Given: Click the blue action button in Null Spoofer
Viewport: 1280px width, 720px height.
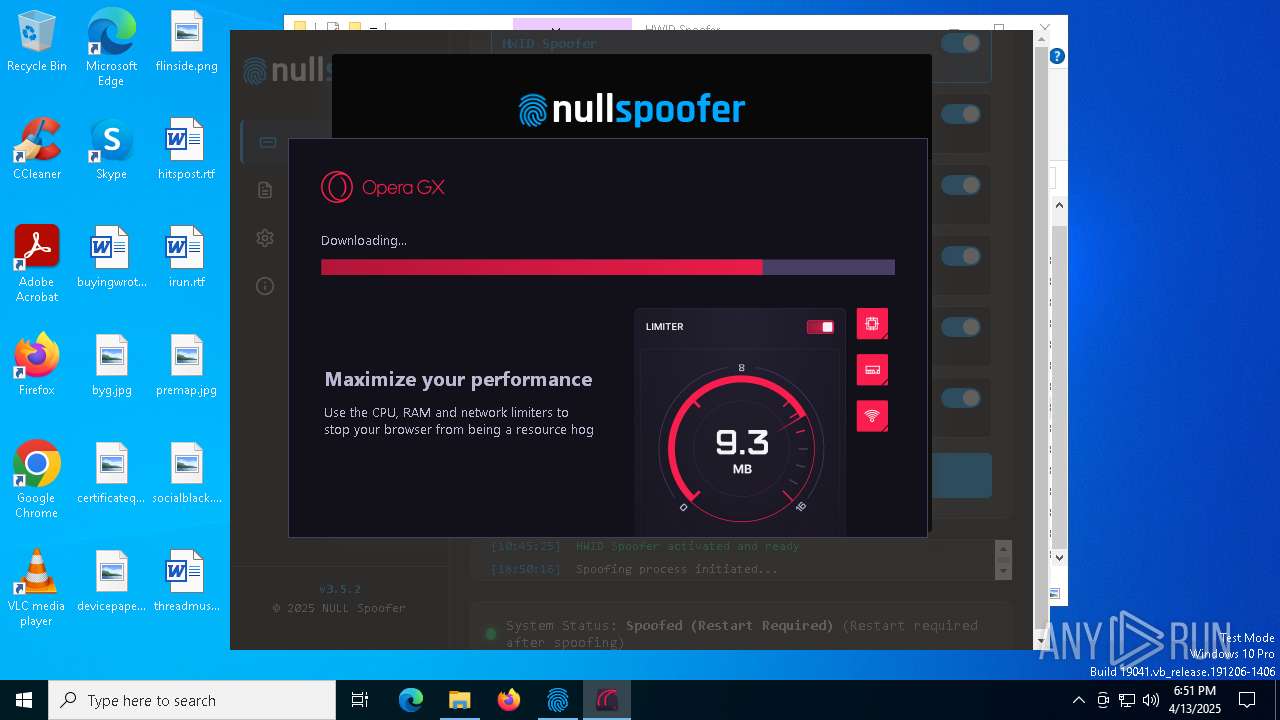Looking at the screenshot, I should 961,476.
